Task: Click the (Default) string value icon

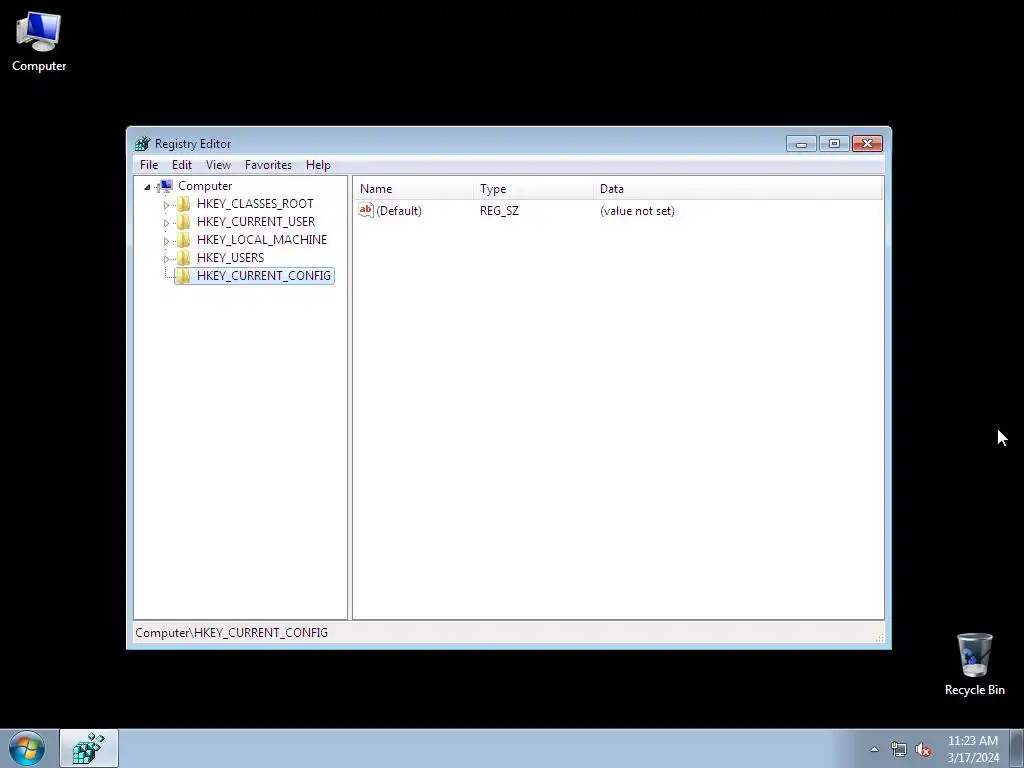Action: click(x=366, y=210)
